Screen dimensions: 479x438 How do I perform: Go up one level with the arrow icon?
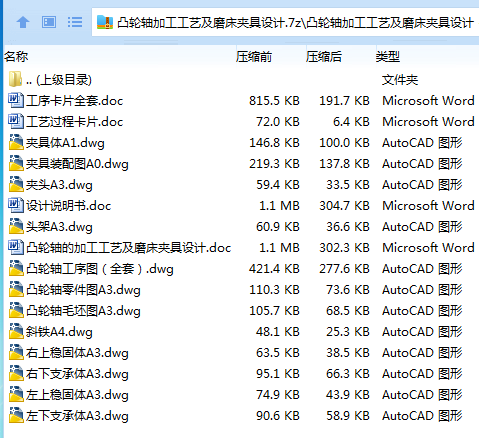(x=23, y=23)
